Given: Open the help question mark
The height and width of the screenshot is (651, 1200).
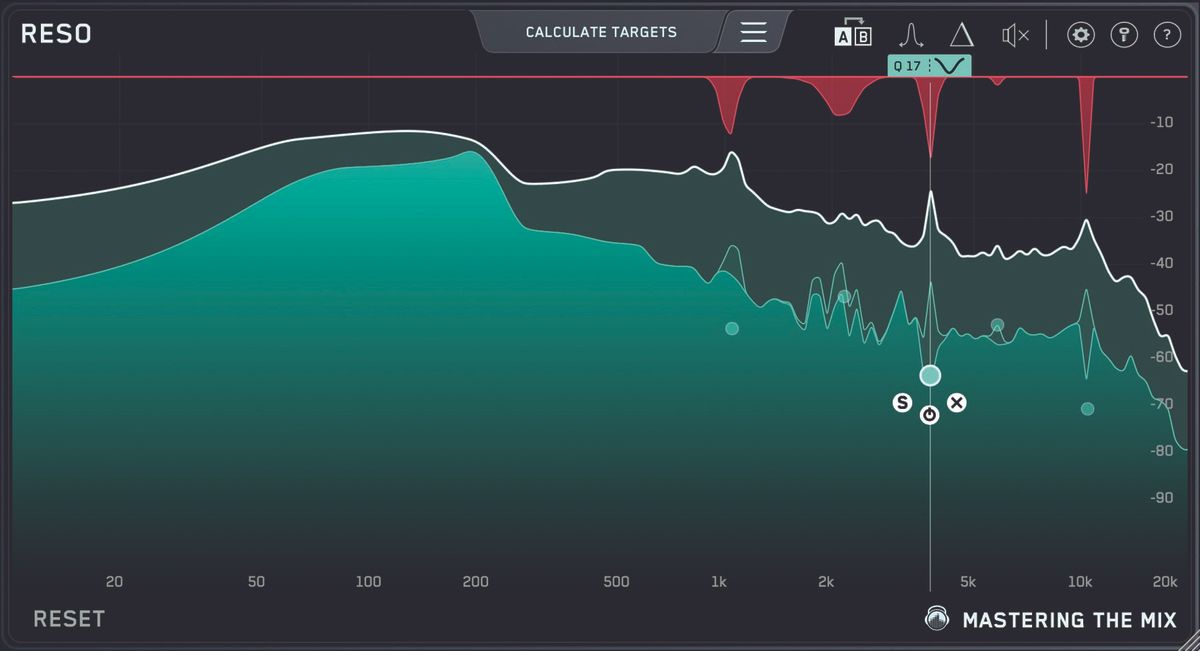Looking at the screenshot, I should (1168, 33).
